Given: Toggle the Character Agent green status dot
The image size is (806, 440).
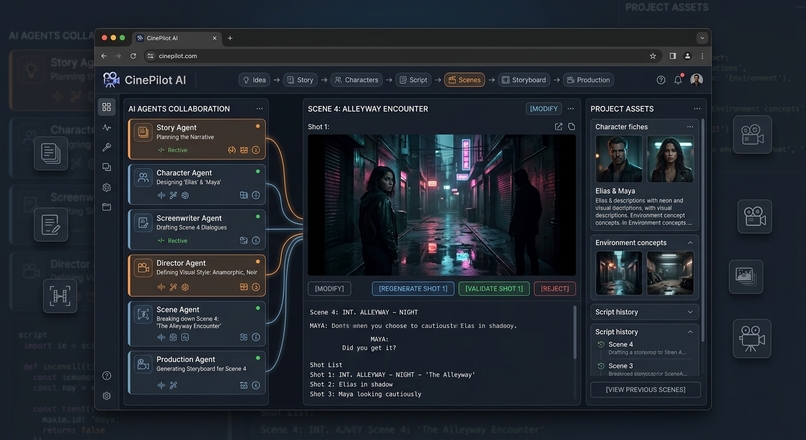Looking at the screenshot, I should (258, 171).
